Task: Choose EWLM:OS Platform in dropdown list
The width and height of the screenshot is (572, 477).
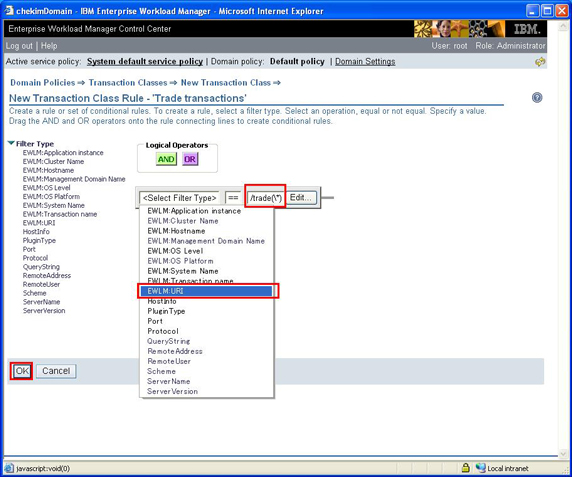Action: click(x=206, y=261)
